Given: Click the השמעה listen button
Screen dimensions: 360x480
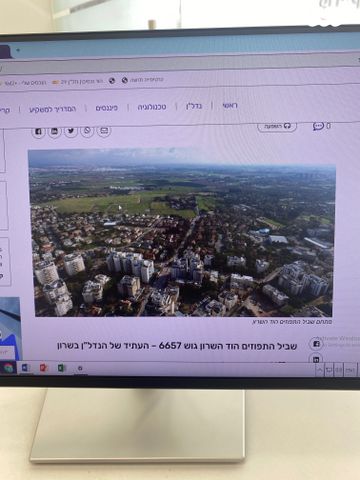Looking at the screenshot, I should (277, 126).
